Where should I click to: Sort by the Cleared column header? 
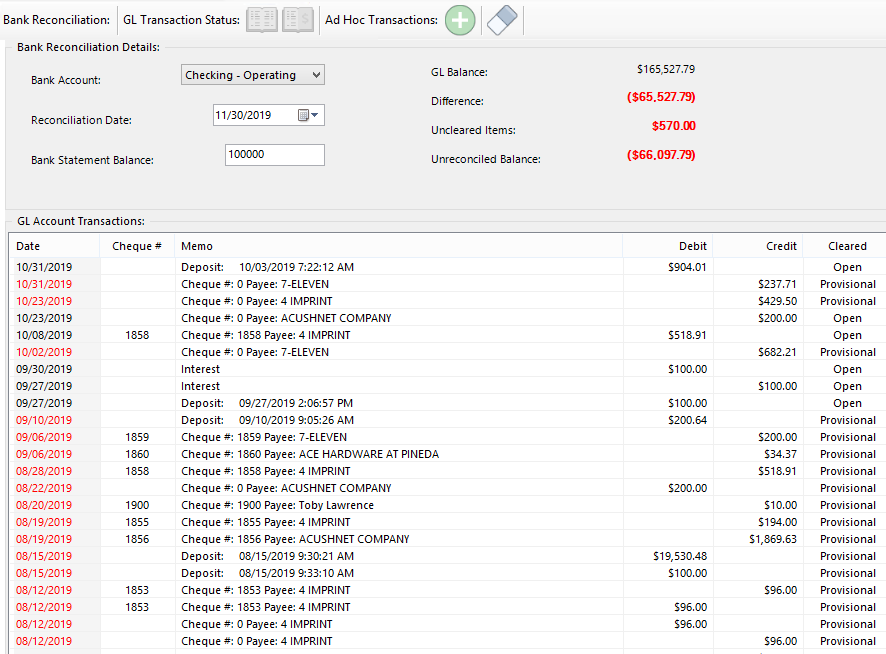coord(847,246)
